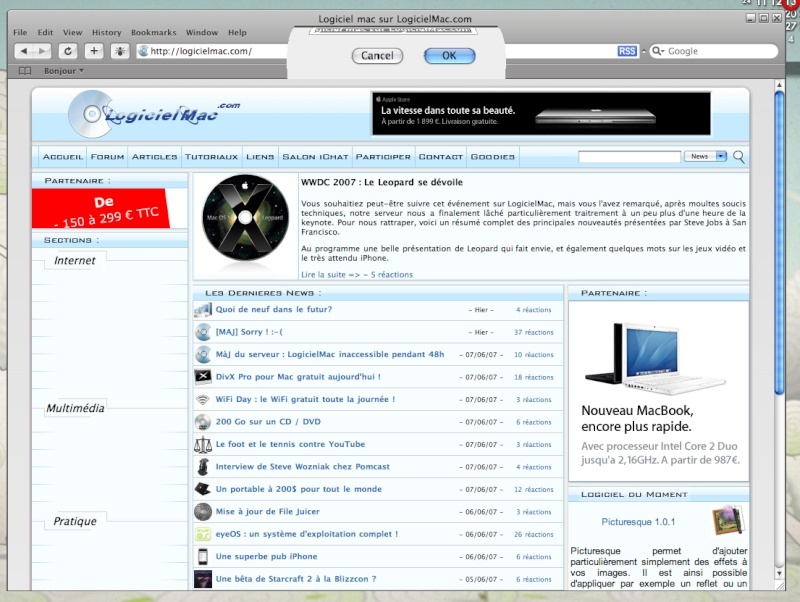
Task: Click the browser Forward arrow button
Action: (x=43, y=51)
